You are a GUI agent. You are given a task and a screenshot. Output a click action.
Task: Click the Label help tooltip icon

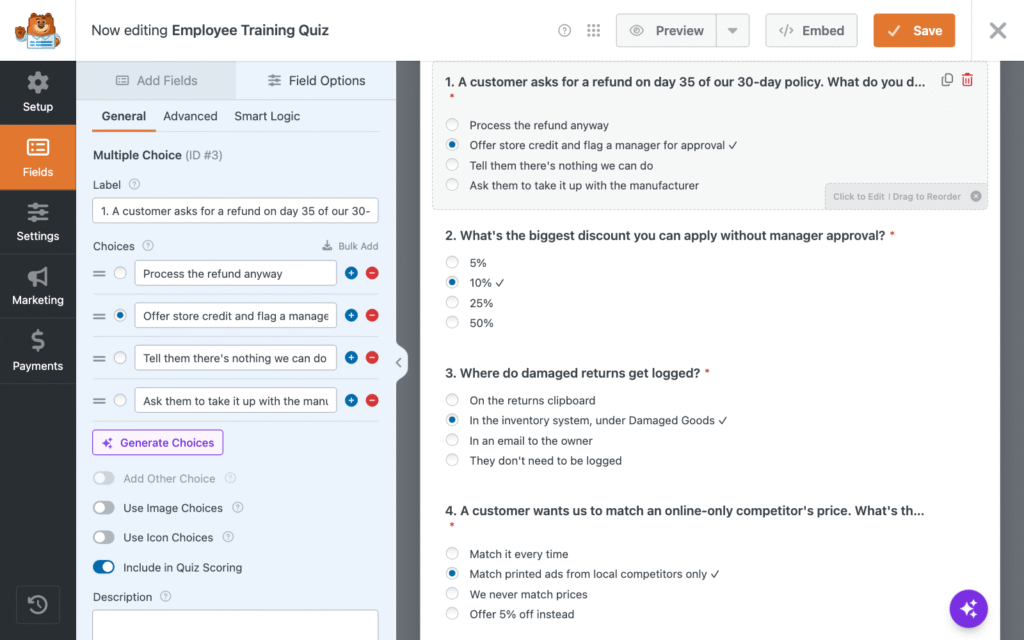tap(135, 184)
